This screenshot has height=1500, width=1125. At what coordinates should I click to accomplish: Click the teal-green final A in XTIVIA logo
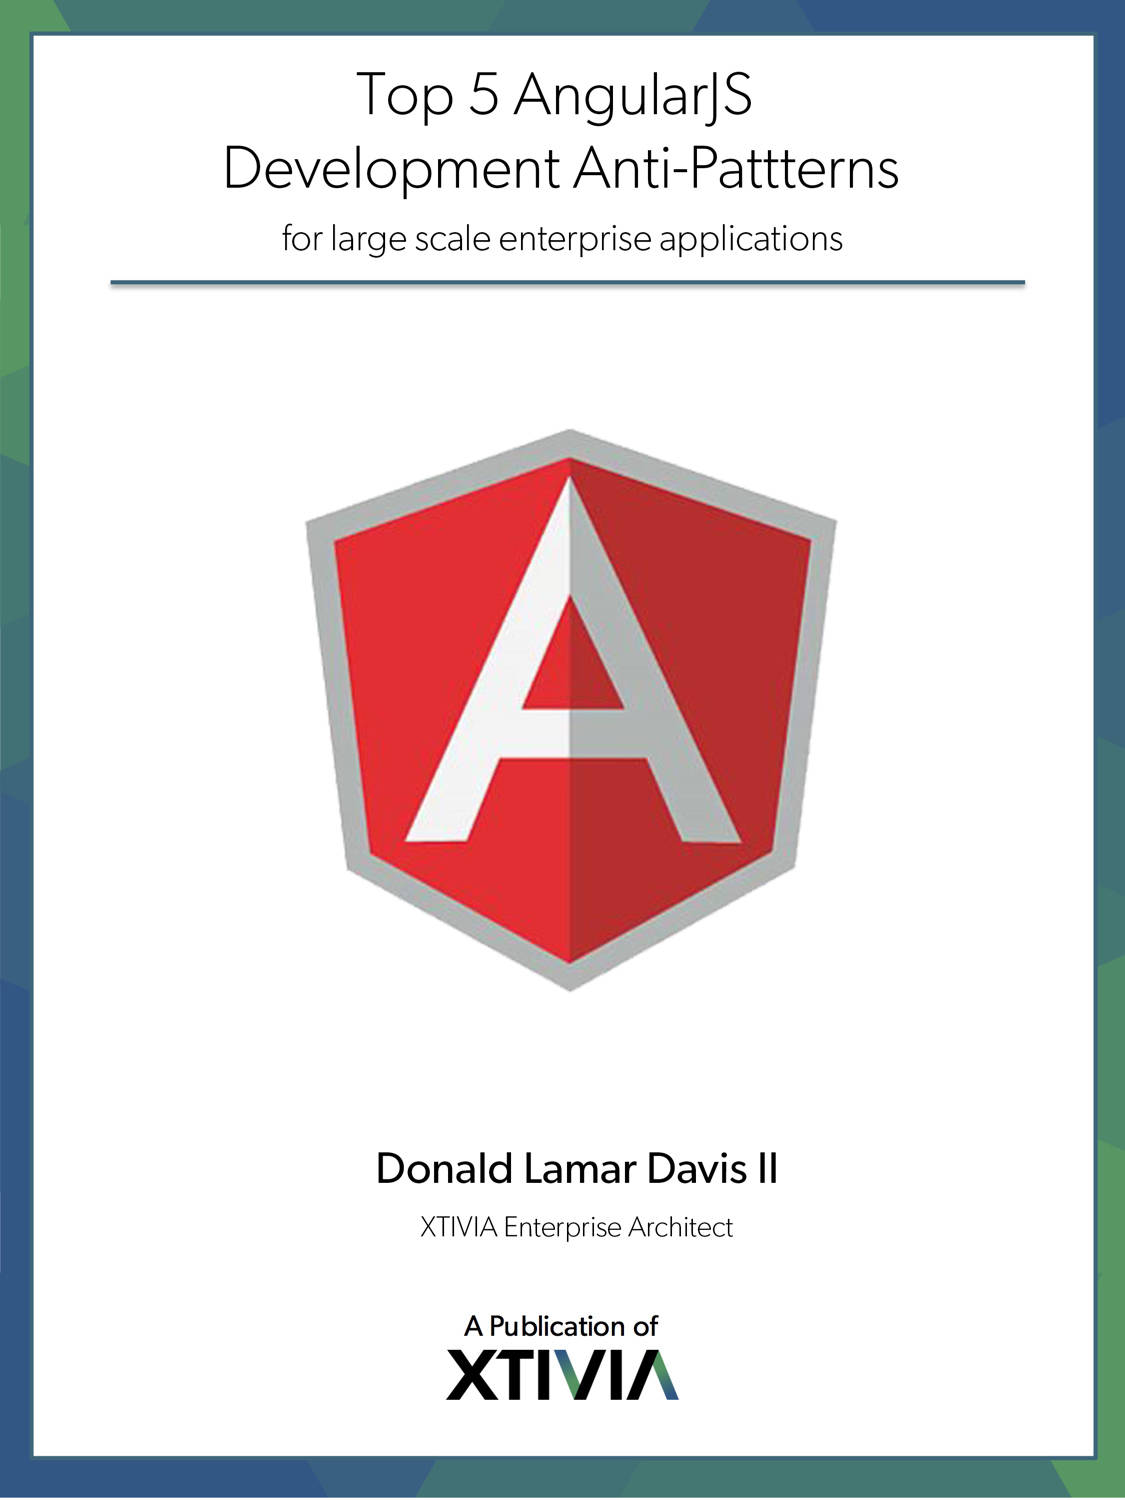click(x=656, y=1375)
